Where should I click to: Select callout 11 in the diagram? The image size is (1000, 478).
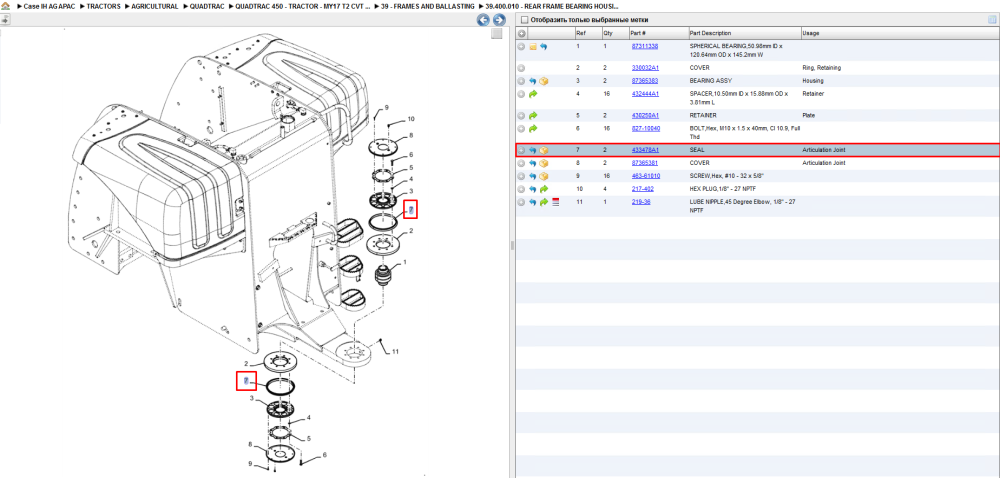(395, 352)
